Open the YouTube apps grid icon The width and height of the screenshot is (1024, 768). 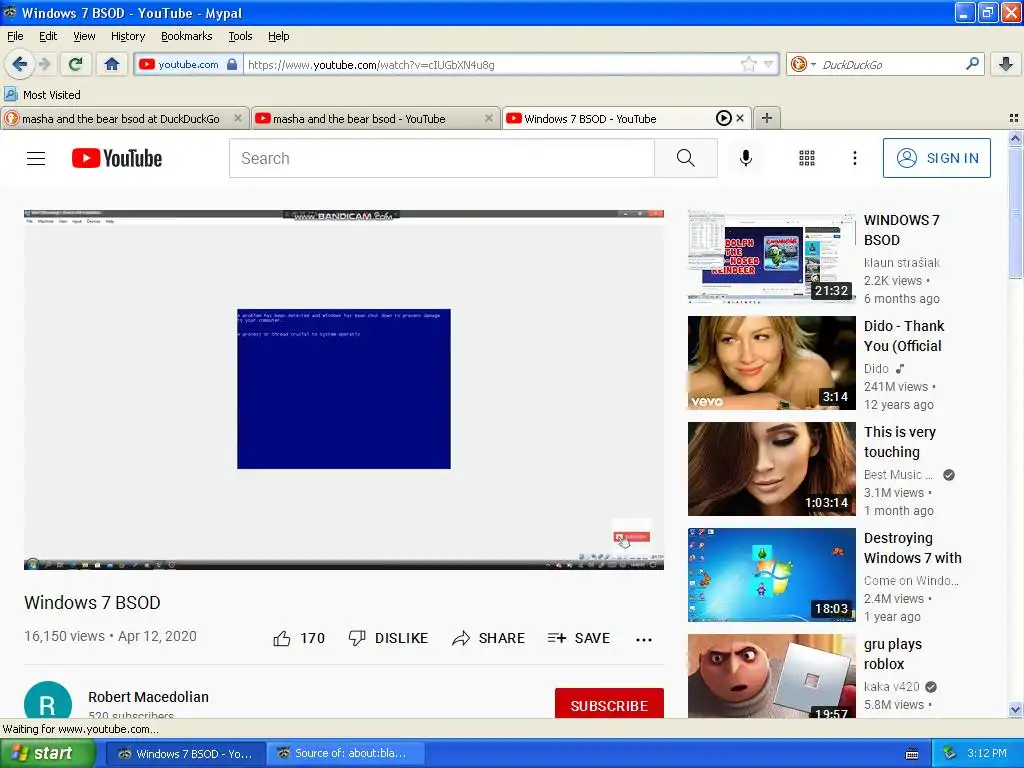pyautogui.click(x=807, y=158)
